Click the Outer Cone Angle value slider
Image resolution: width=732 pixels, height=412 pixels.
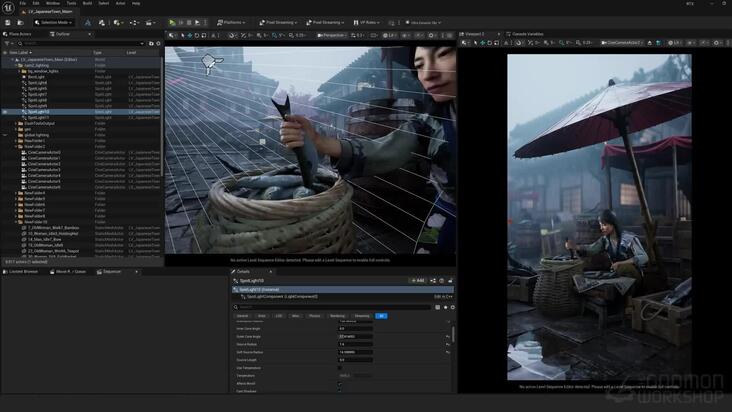tap(355, 336)
